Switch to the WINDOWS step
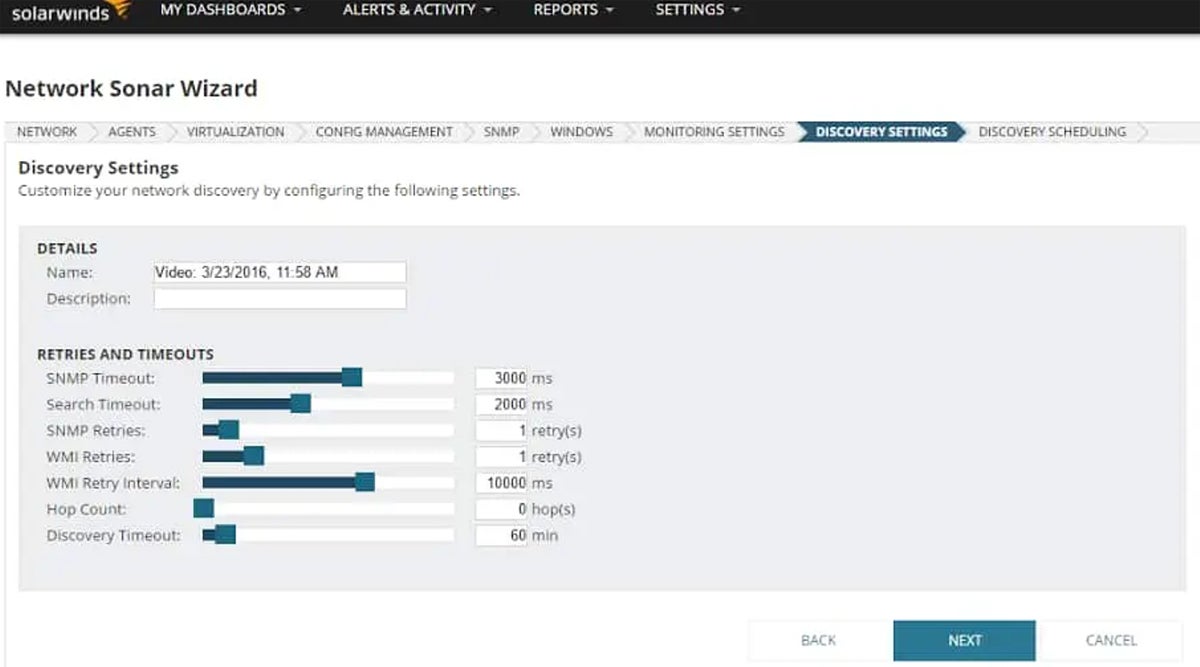Screen dimensions: 1200x667 coord(581,131)
